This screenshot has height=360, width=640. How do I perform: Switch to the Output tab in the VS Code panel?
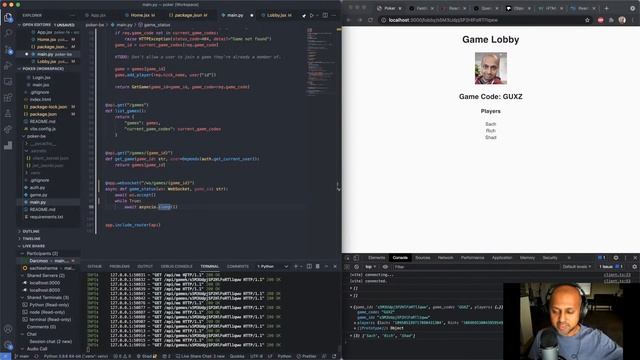145,266
